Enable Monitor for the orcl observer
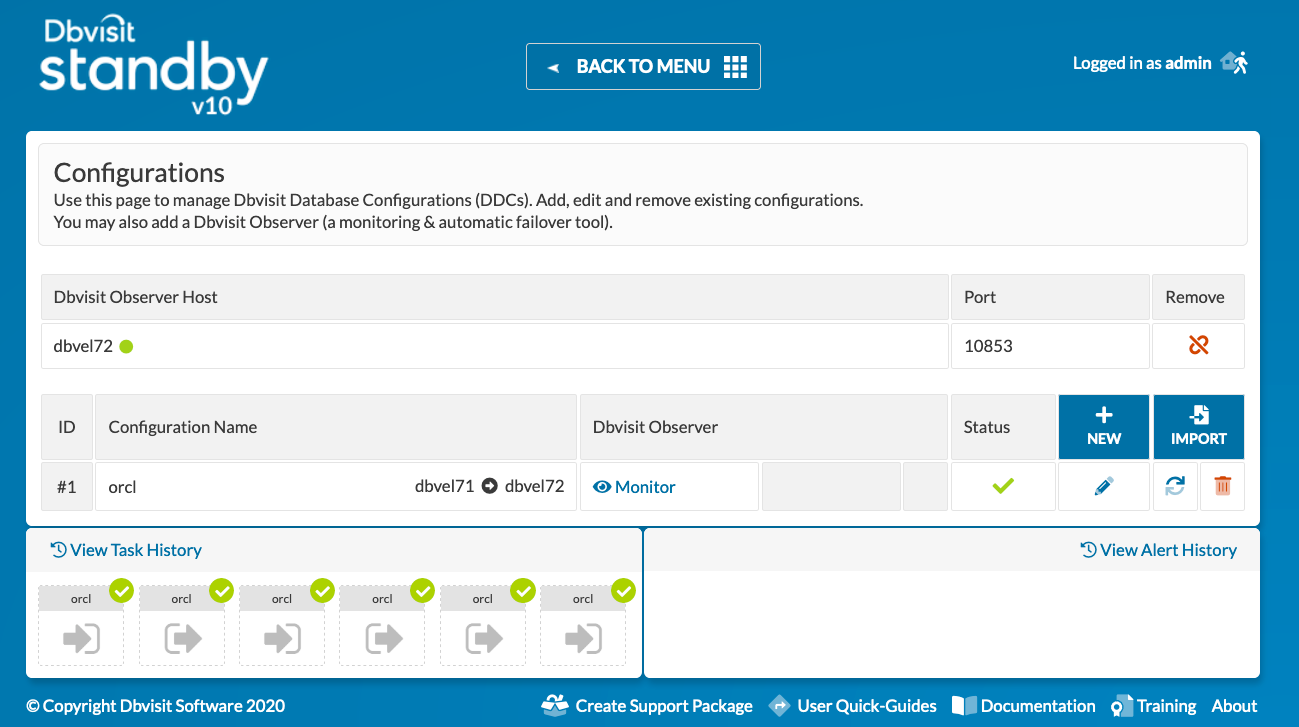 (634, 487)
